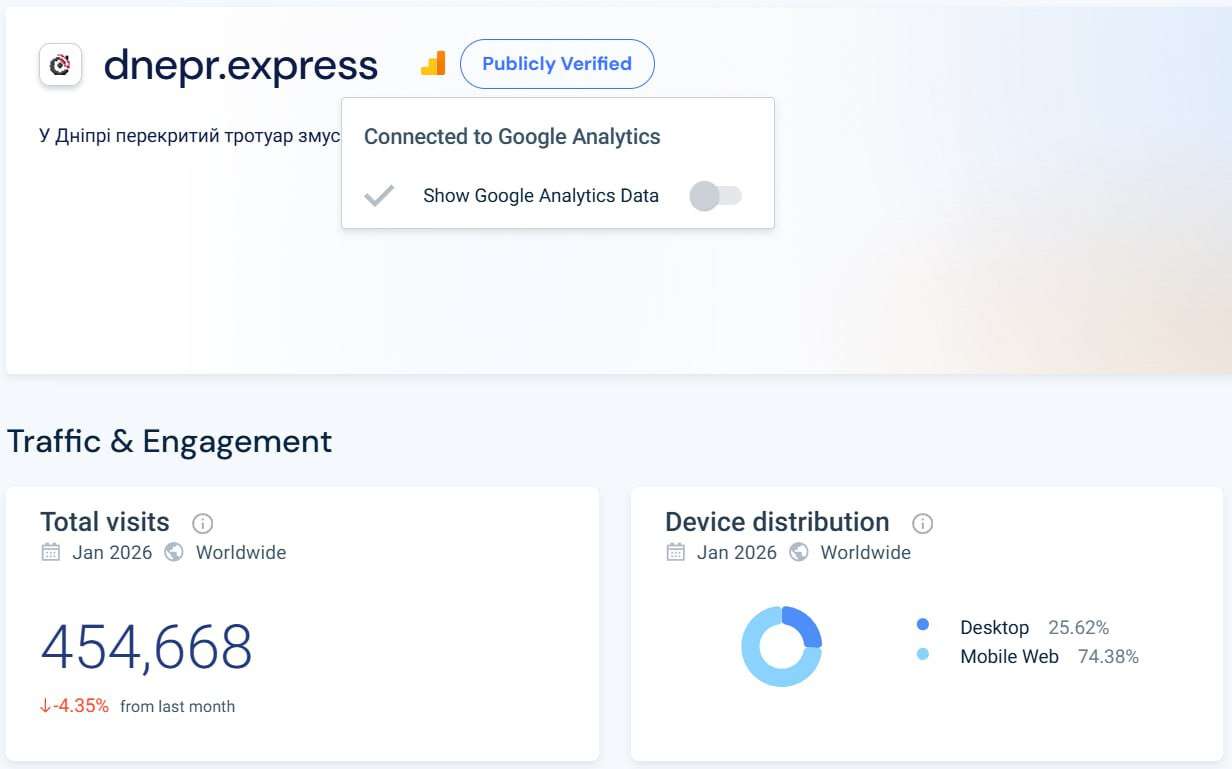
Task: Click Worldwide in the Device distribution card
Action: [x=865, y=553]
